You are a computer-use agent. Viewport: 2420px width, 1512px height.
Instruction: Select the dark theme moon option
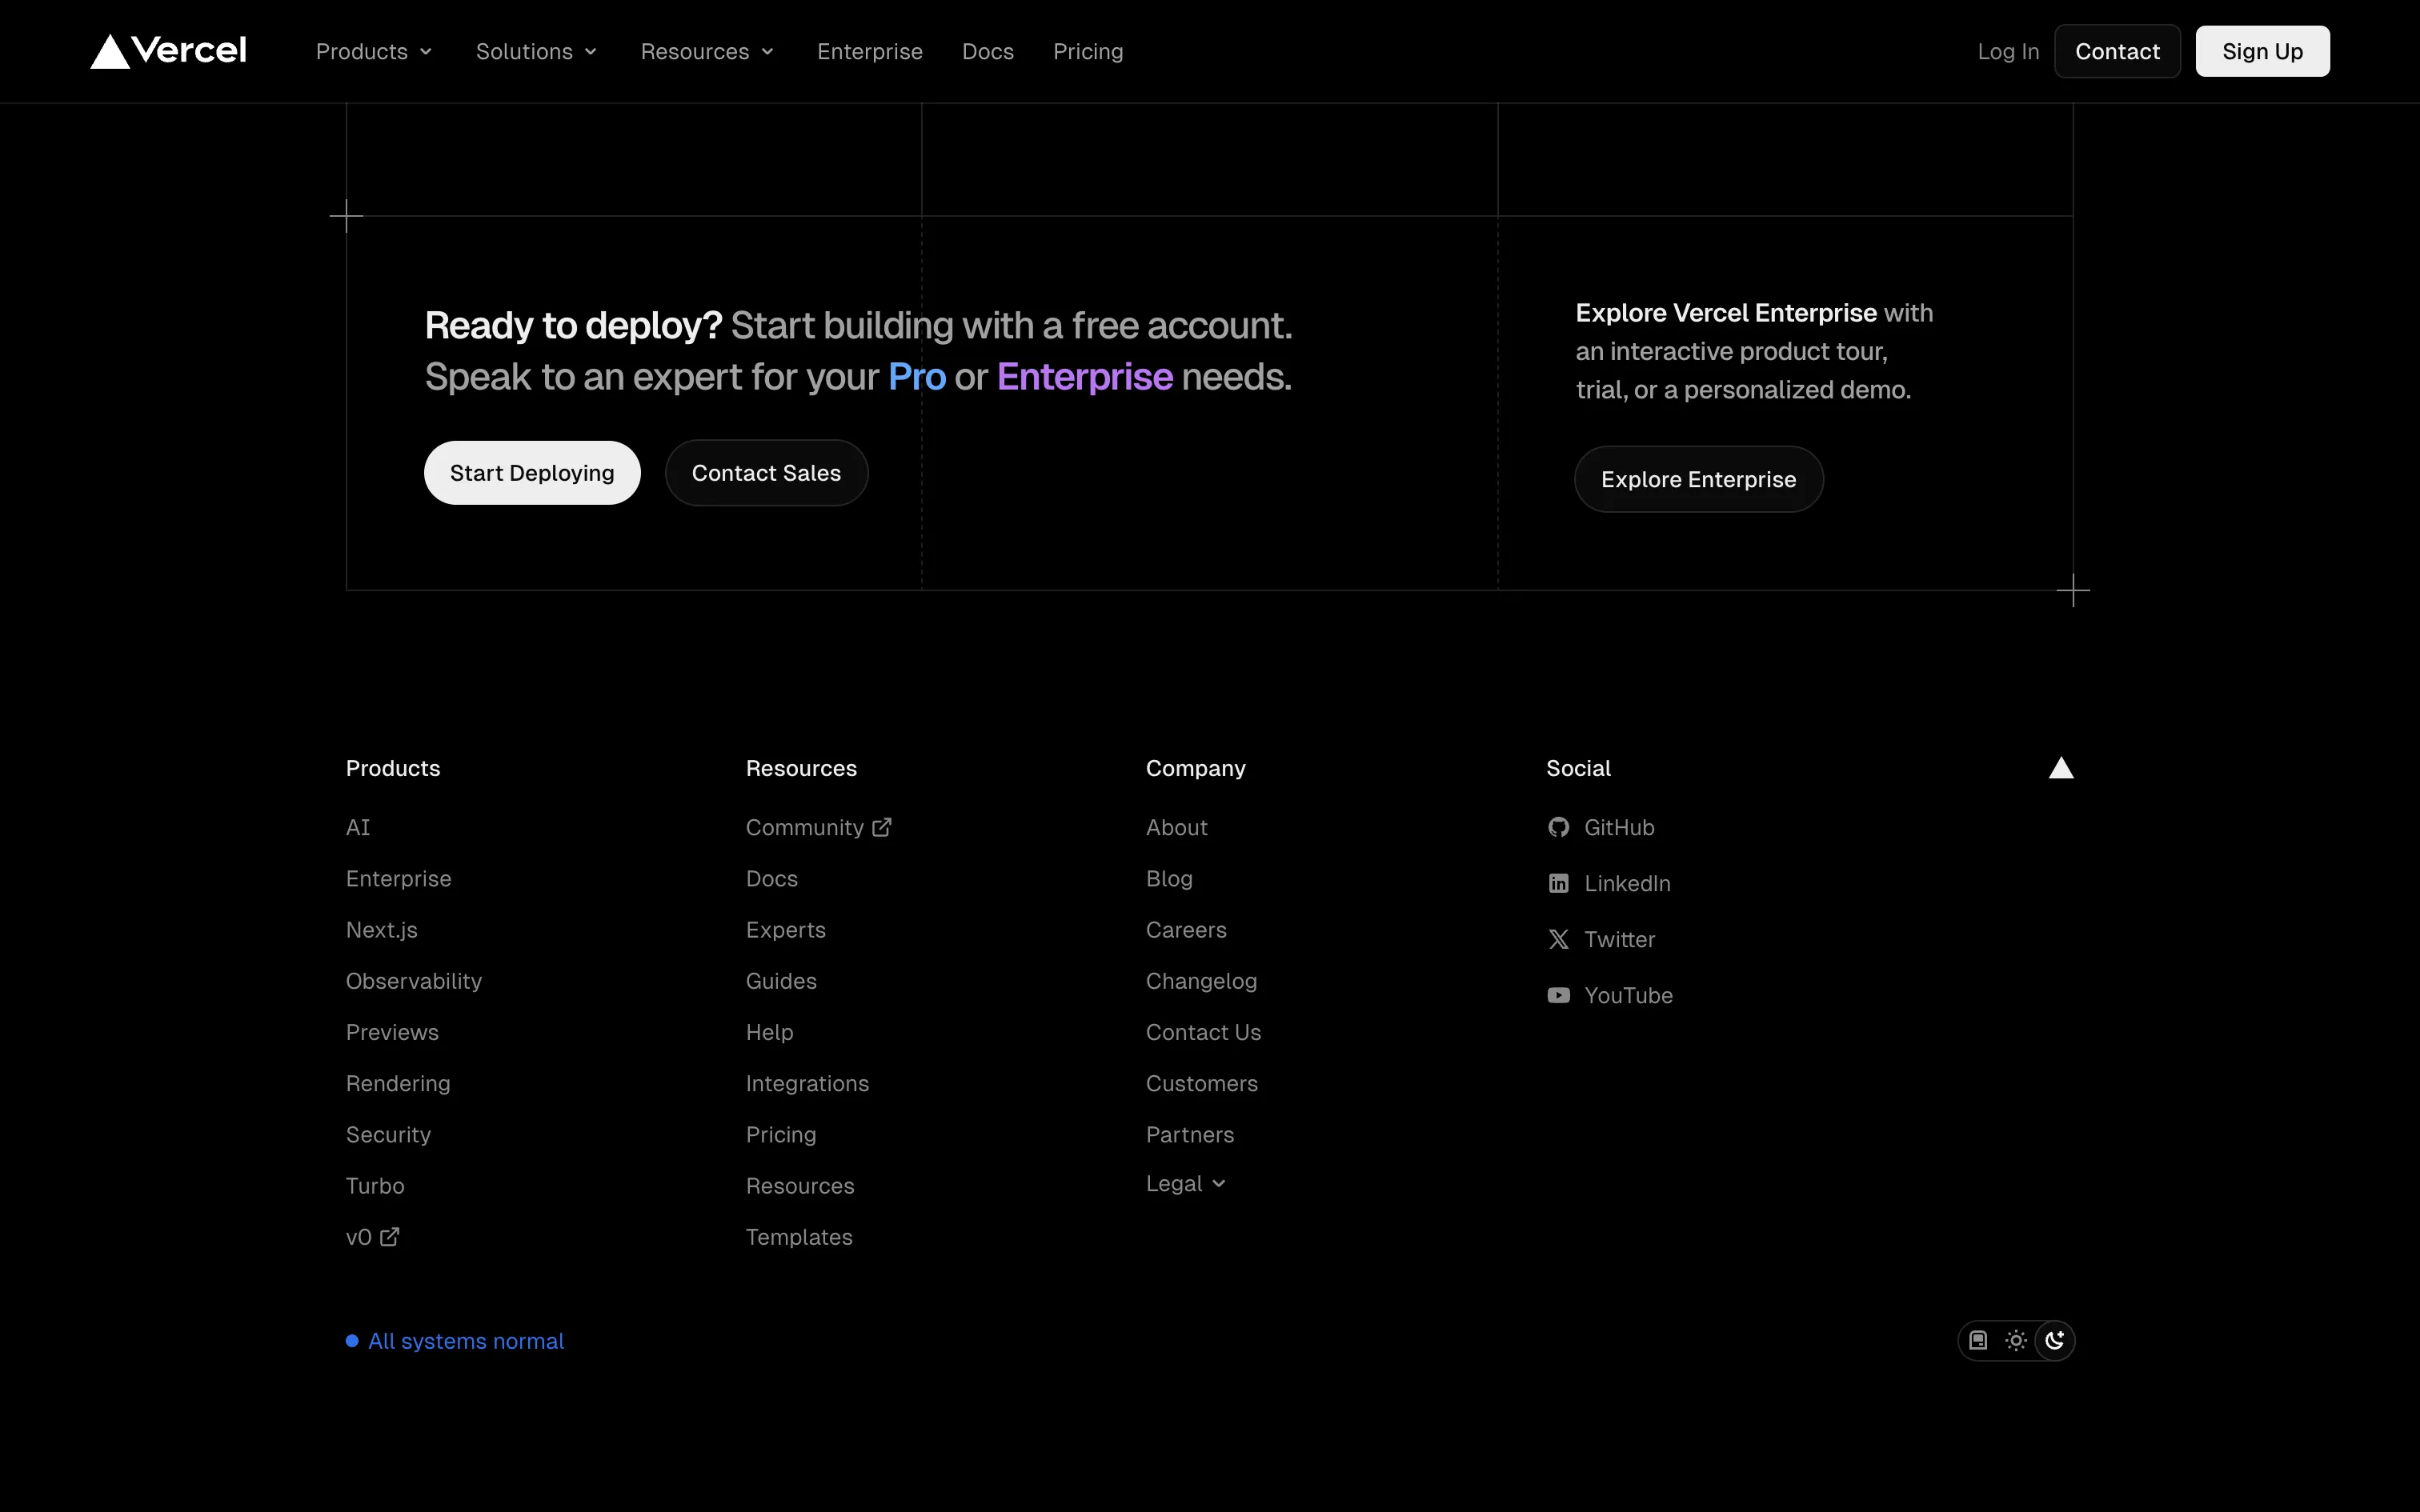coord(2054,1340)
